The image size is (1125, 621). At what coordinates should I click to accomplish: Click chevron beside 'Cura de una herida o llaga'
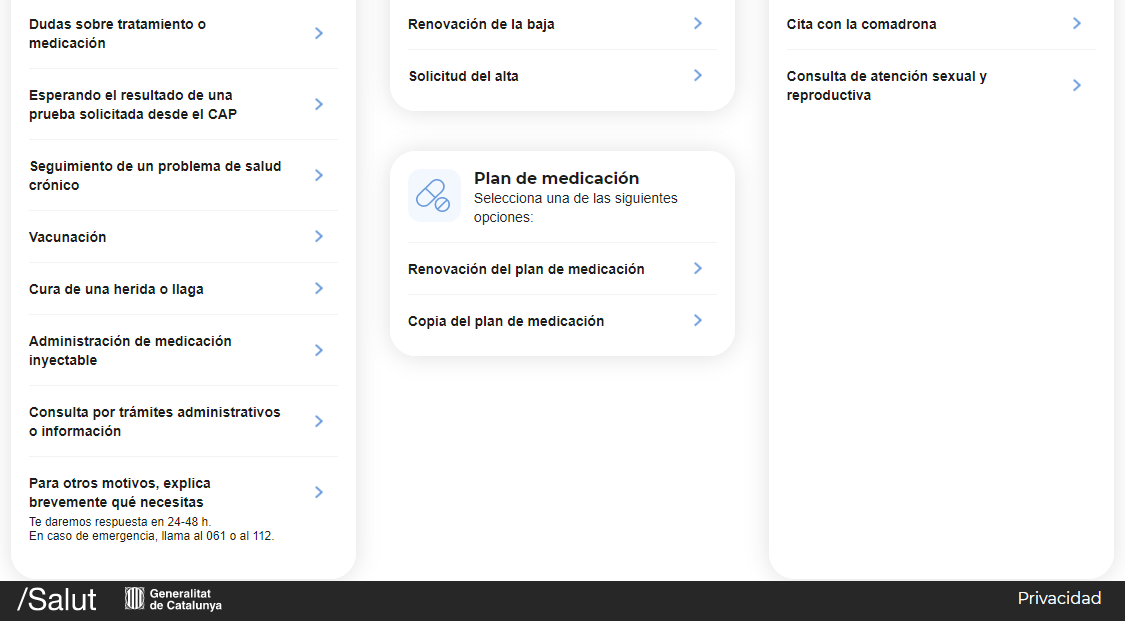click(x=319, y=289)
